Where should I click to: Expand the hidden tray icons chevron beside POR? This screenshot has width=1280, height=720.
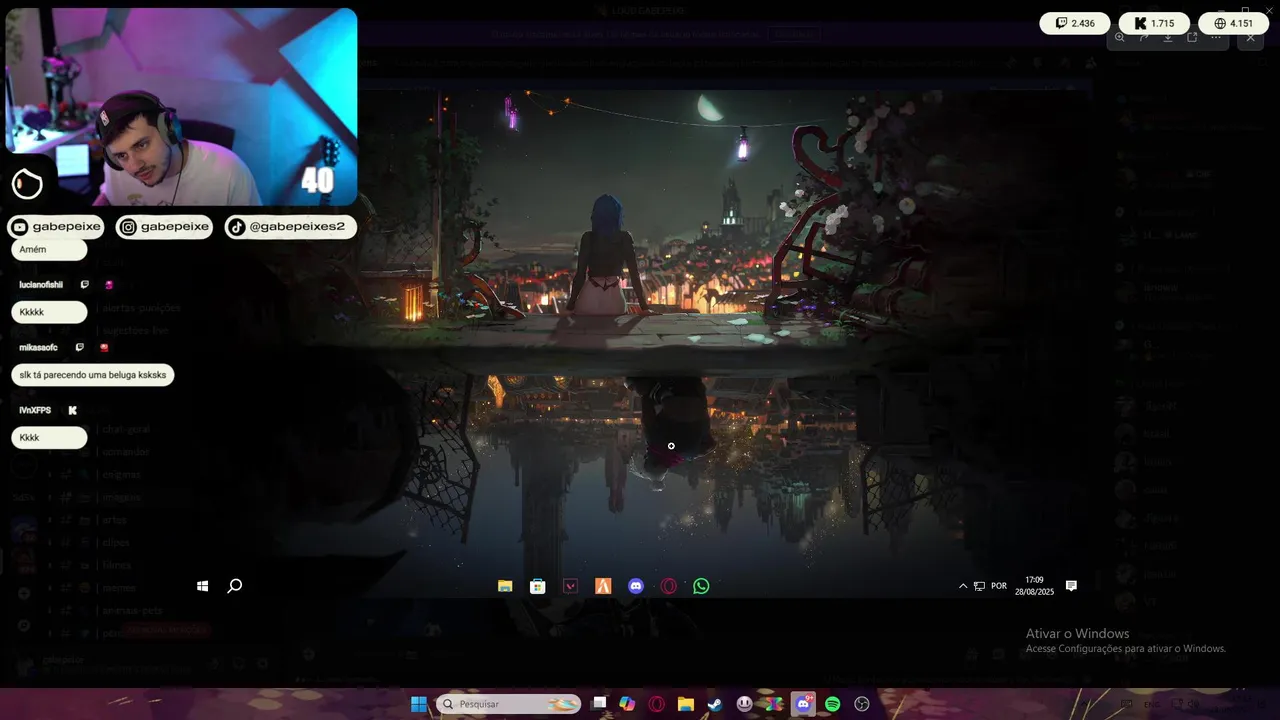pyautogui.click(x=963, y=586)
